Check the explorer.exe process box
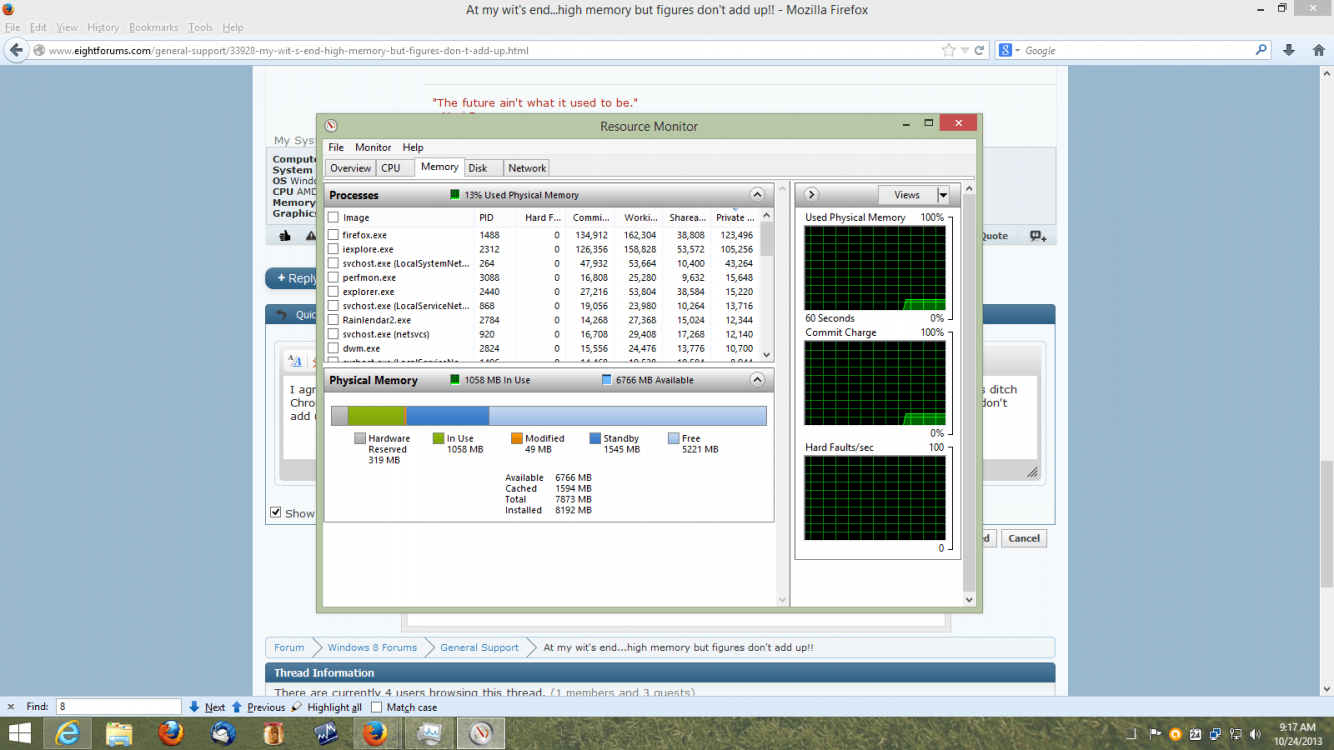Viewport: 1334px width, 750px height. coord(334,292)
